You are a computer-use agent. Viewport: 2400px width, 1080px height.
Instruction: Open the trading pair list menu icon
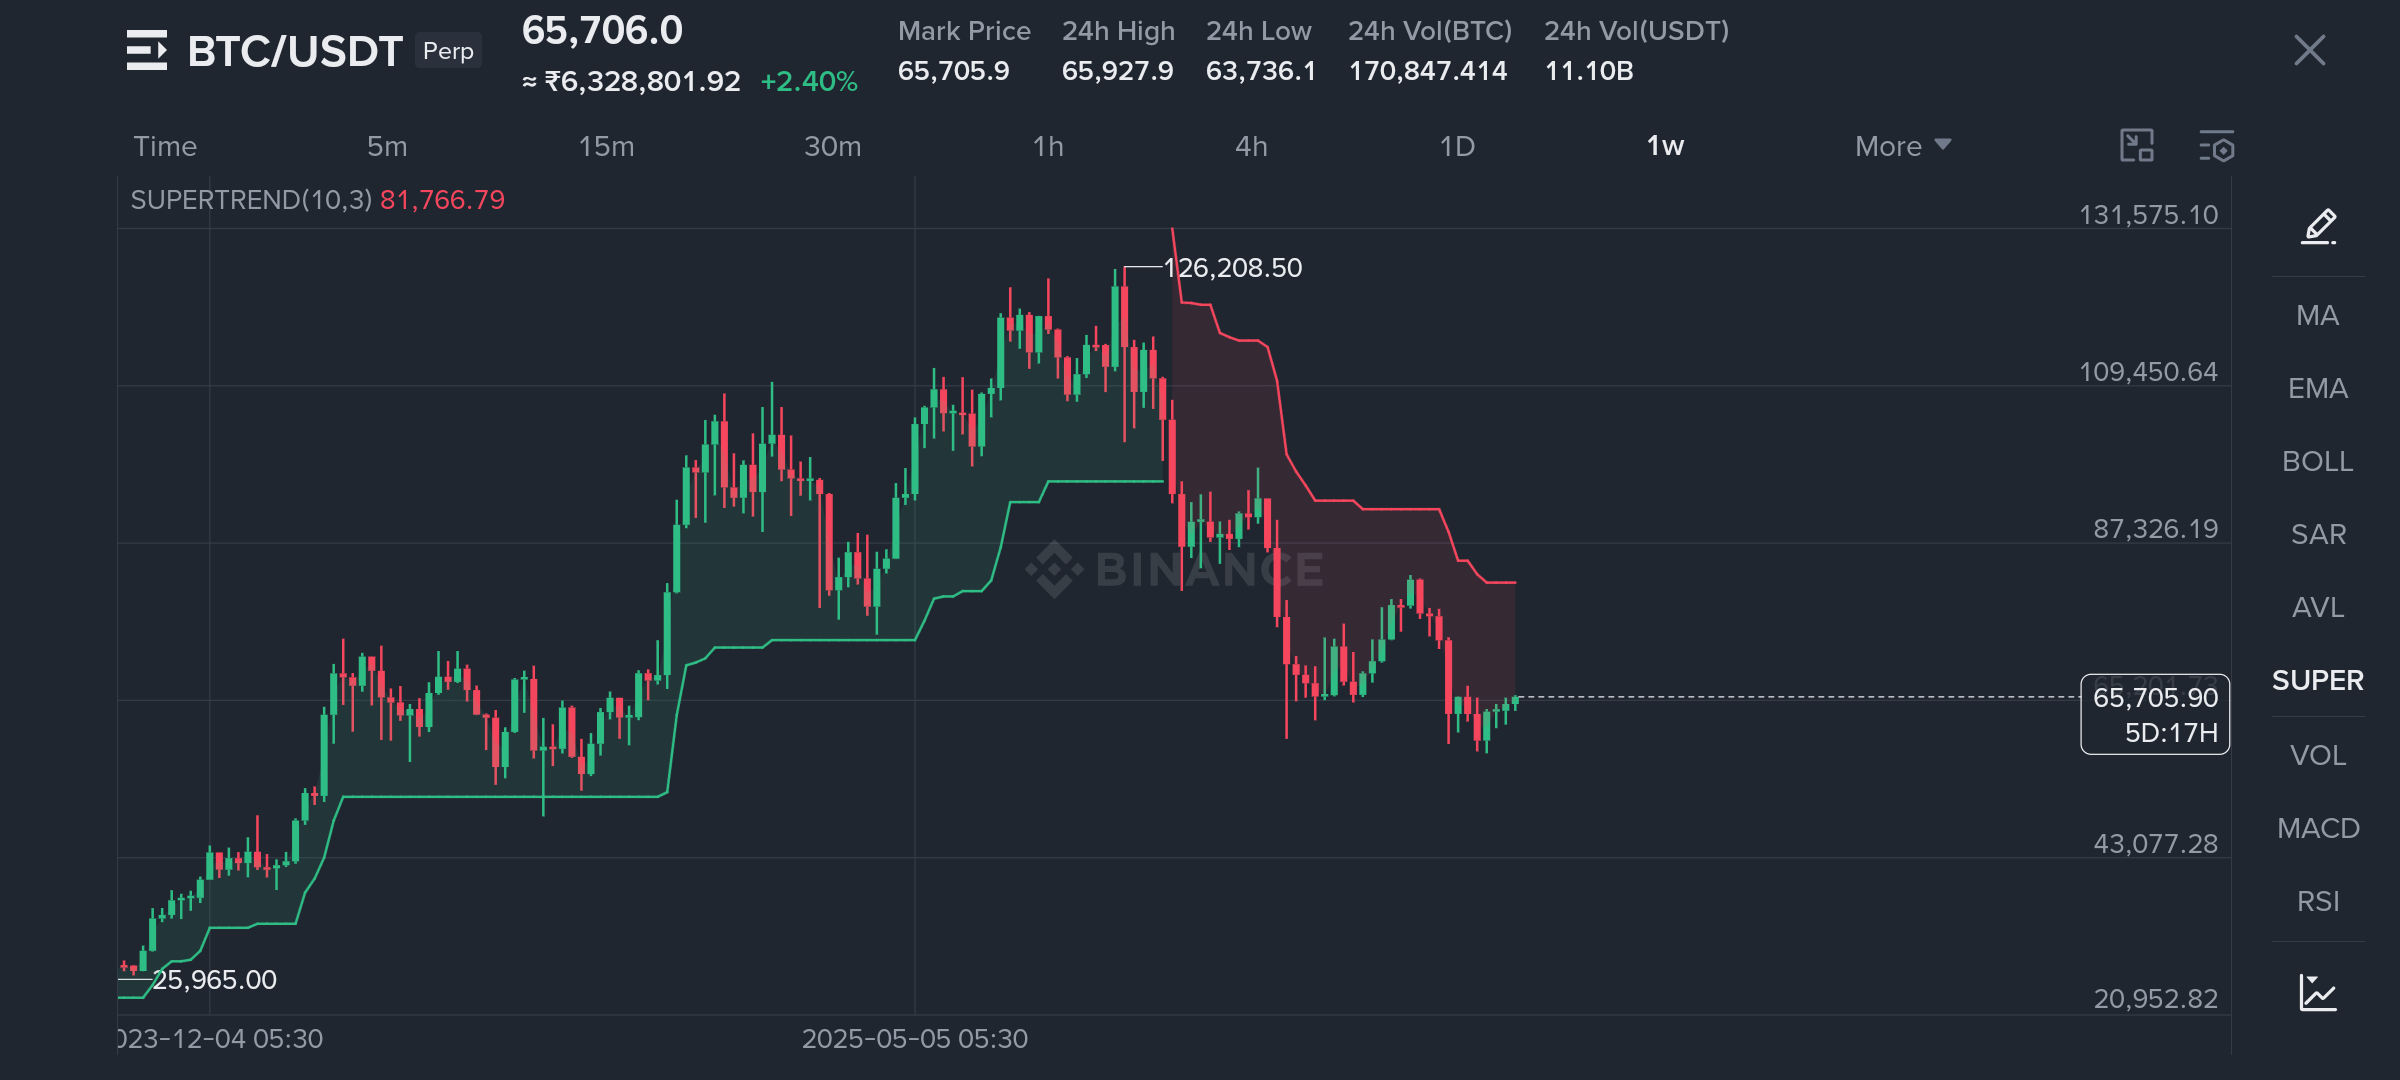[x=146, y=50]
